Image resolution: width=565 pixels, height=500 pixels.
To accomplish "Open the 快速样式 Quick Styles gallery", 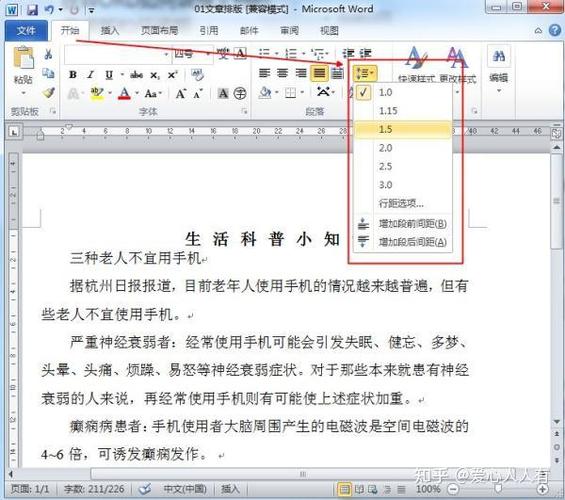I will pyautogui.click(x=417, y=65).
